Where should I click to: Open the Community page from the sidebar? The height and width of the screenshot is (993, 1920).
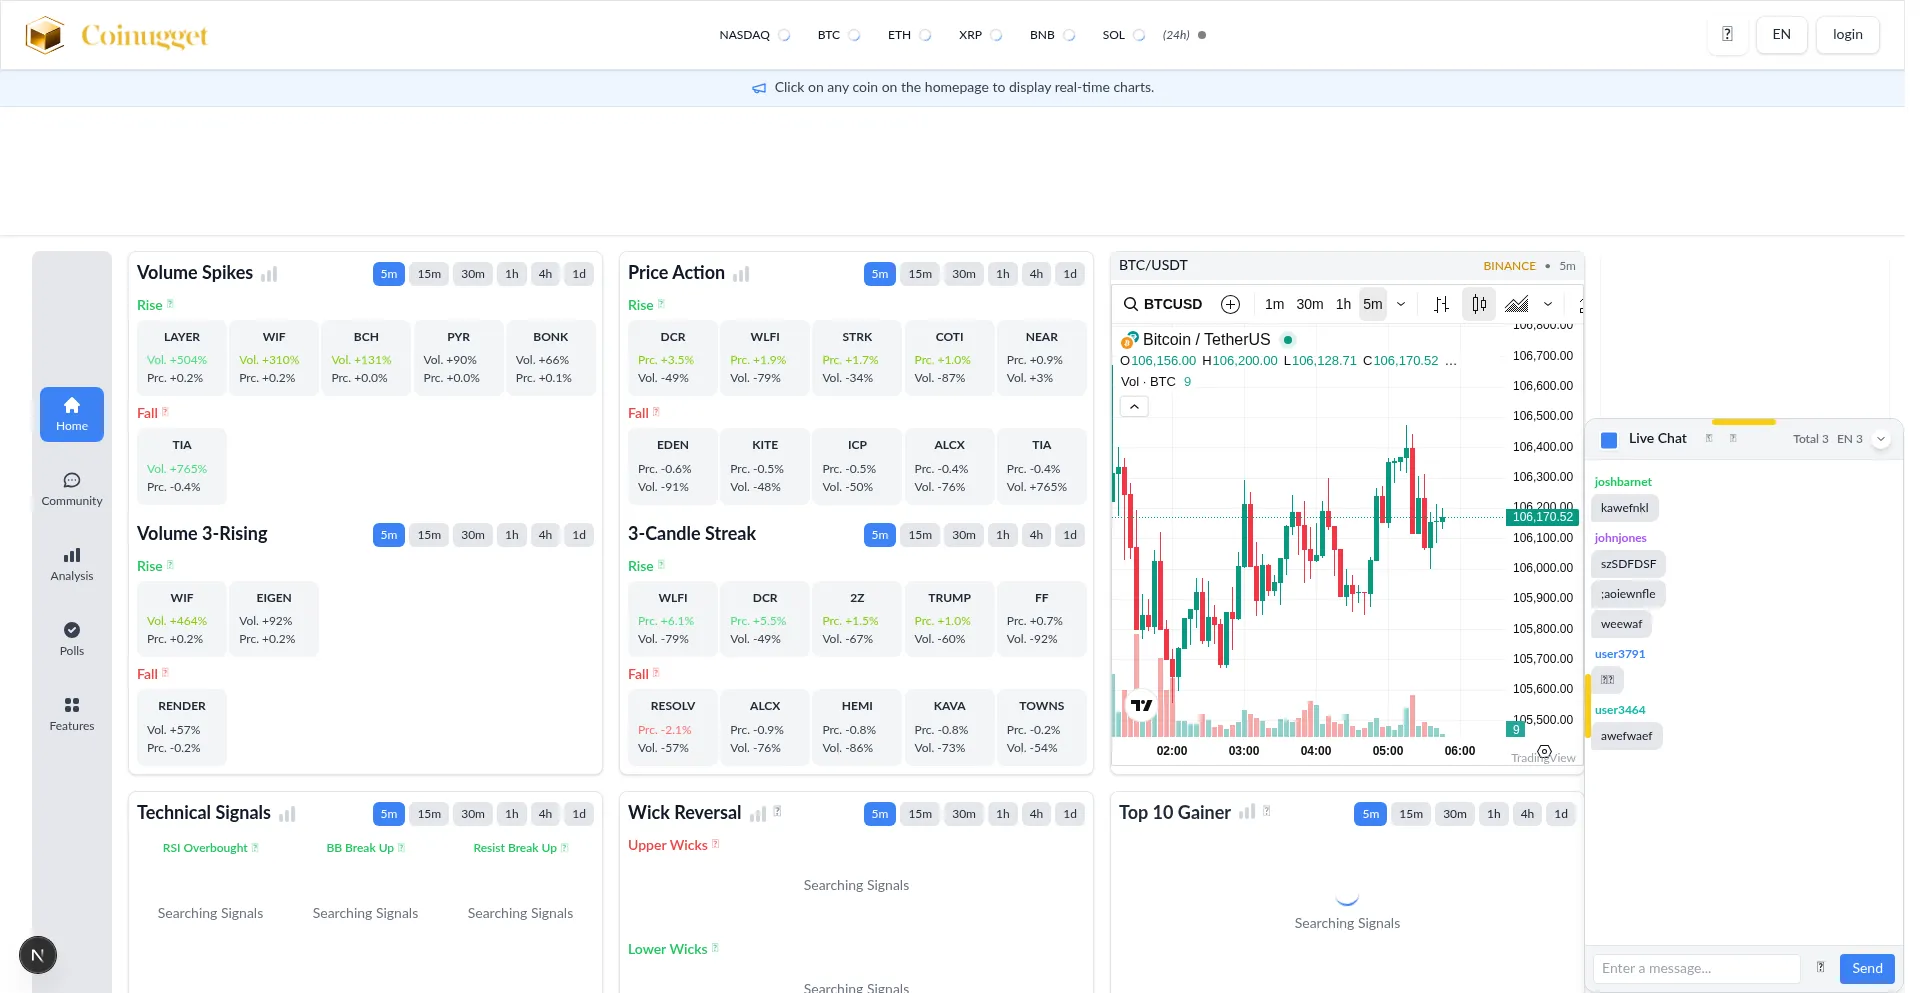(71, 489)
